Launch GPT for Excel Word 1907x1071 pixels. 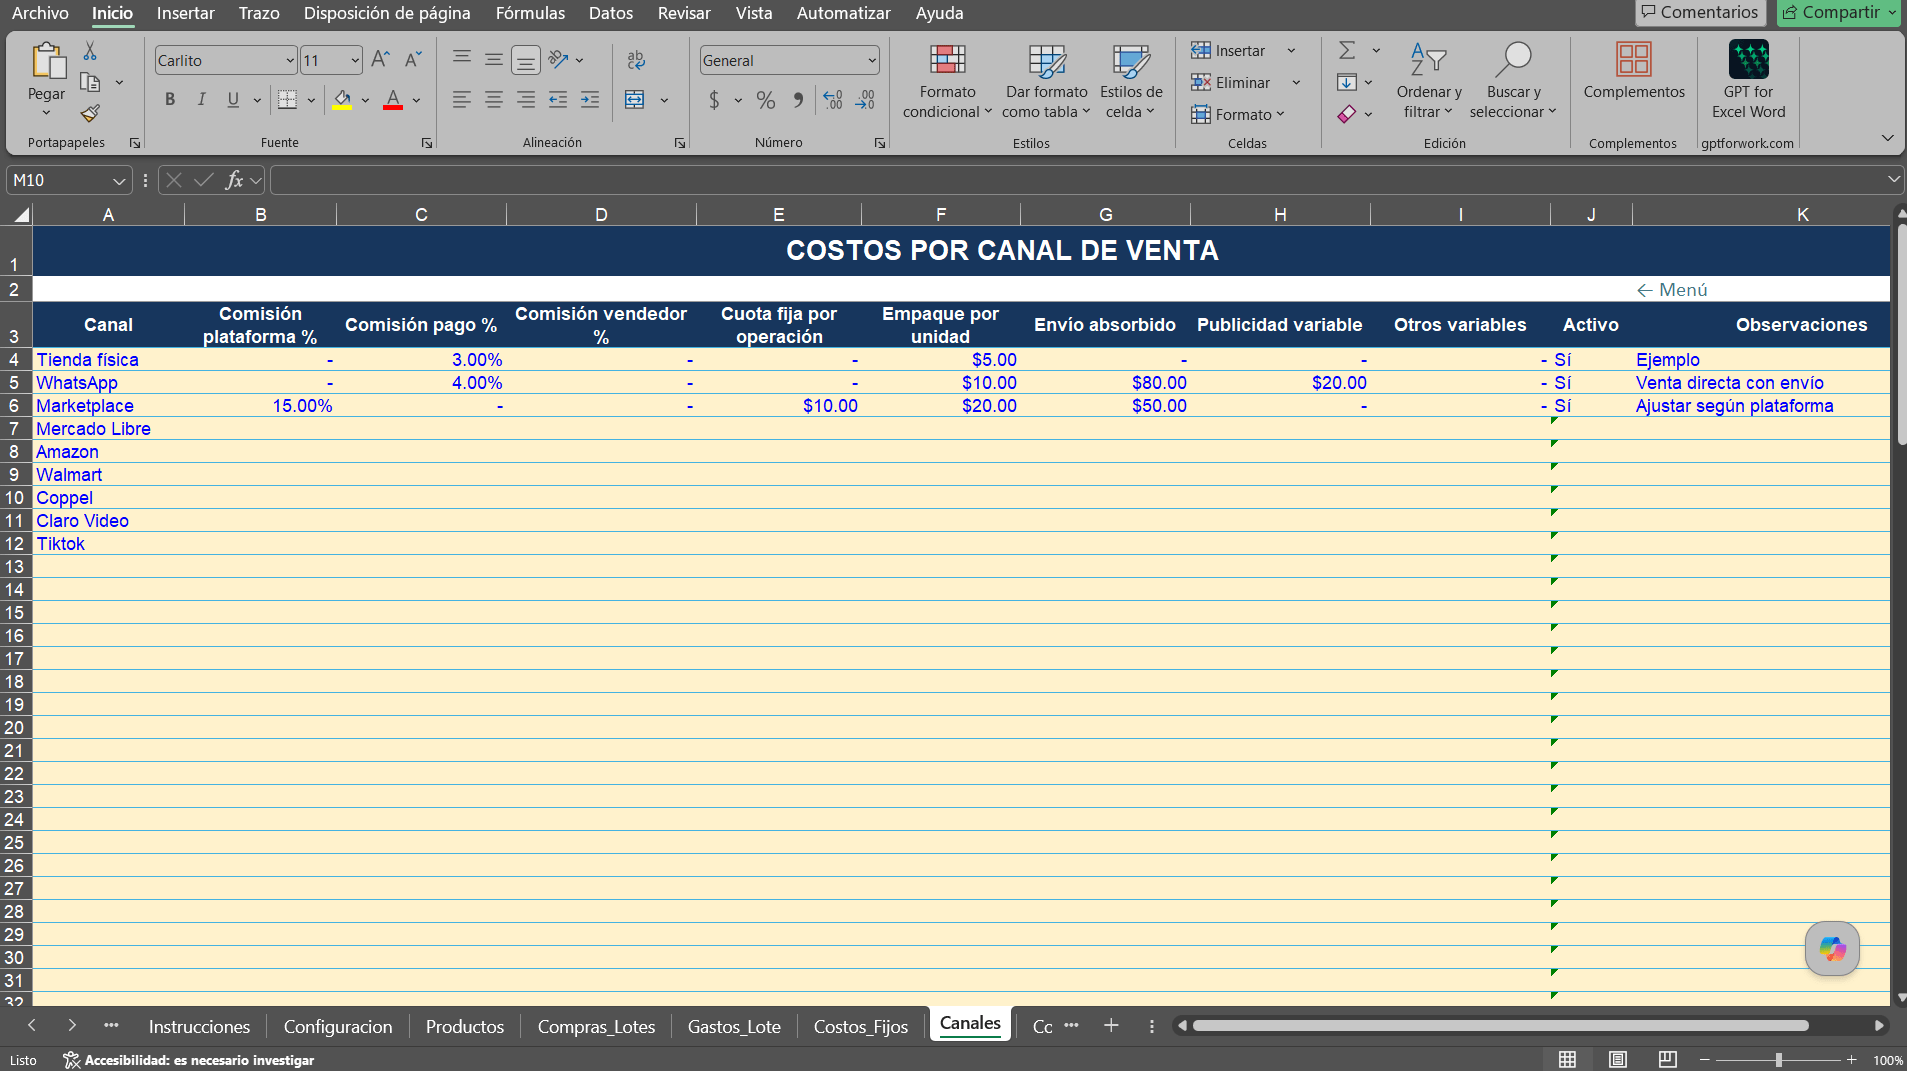tap(1748, 81)
